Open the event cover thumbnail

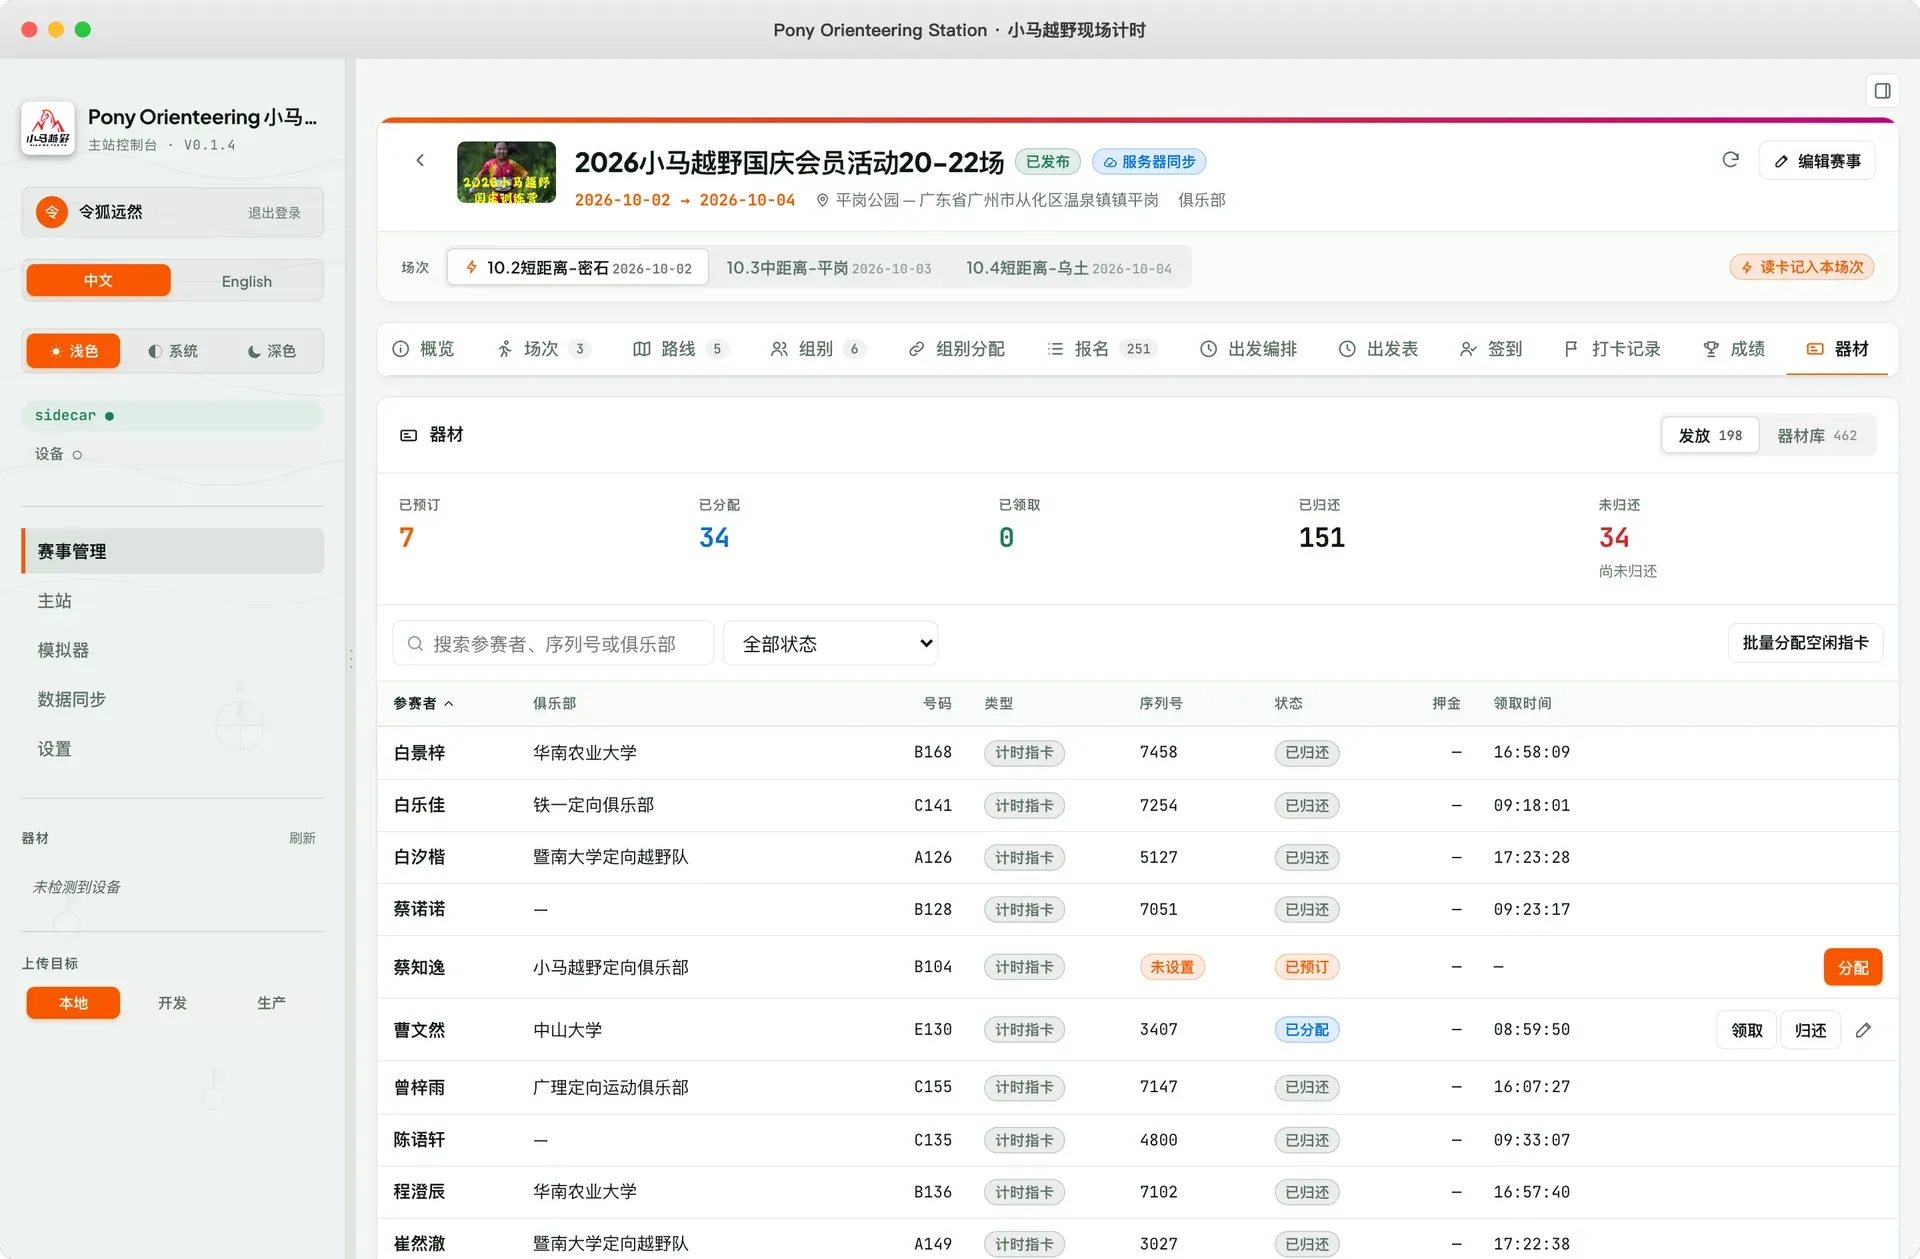pyautogui.click(x=506, y=172)
